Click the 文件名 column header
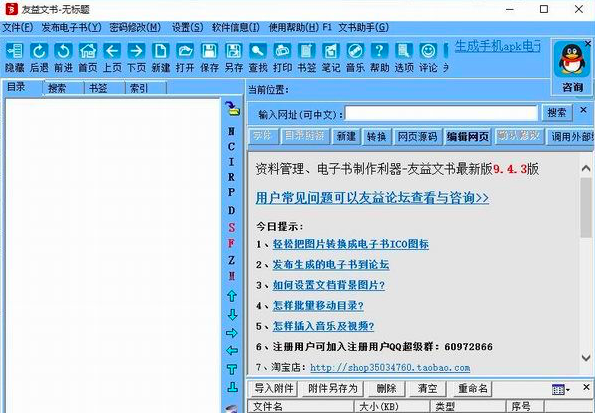Screen dimensions: 595x413 click(x=301, y=406)
